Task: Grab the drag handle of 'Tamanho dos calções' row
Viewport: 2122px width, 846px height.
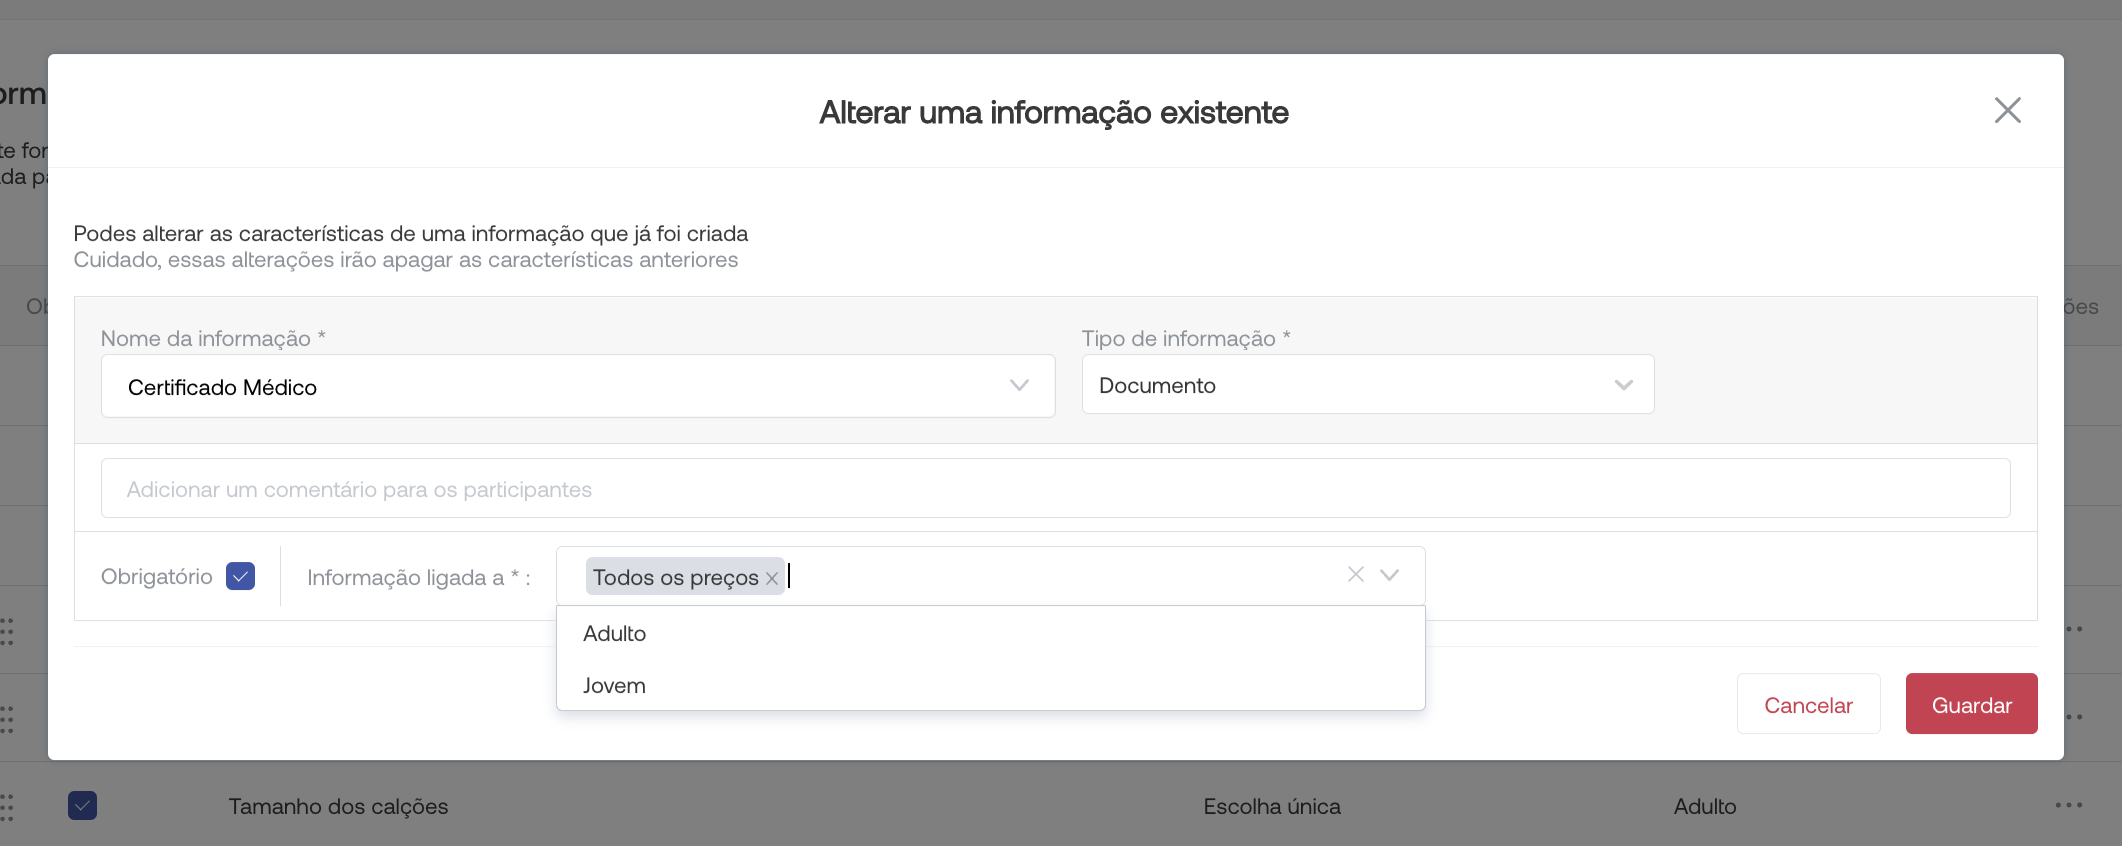Action: [7, 806]
